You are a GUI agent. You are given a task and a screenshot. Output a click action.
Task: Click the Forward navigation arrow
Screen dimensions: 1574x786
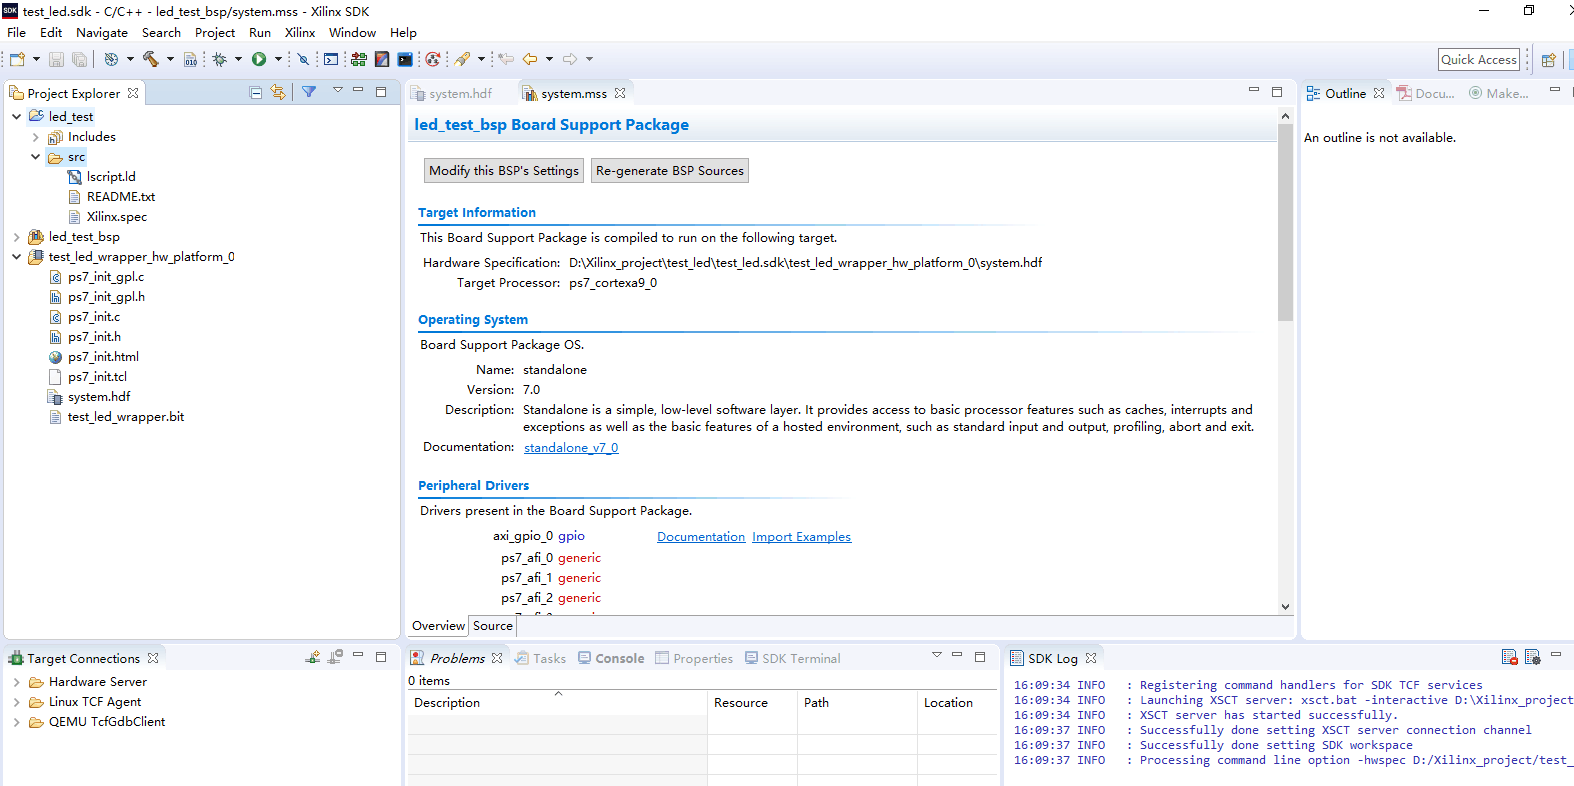coord(570,59)
